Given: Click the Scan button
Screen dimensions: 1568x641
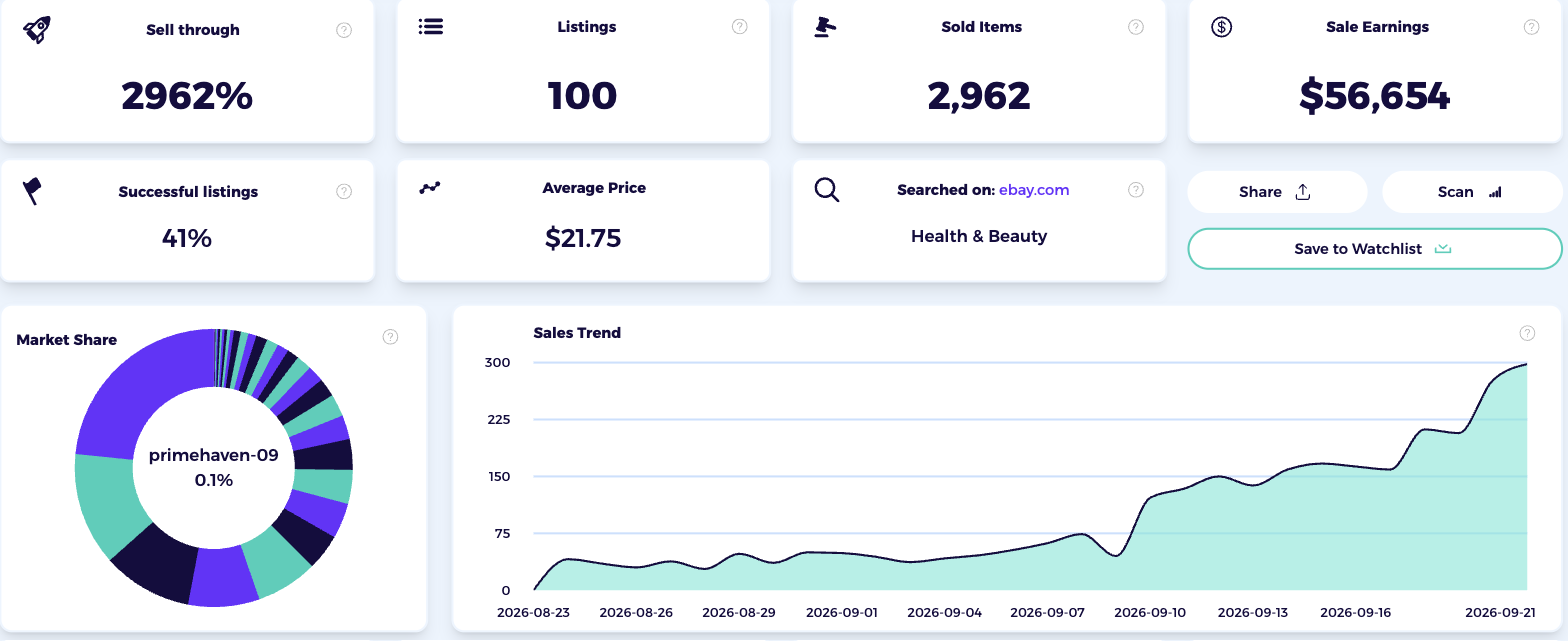Looking at the screenshot, I should point(1472,192).
